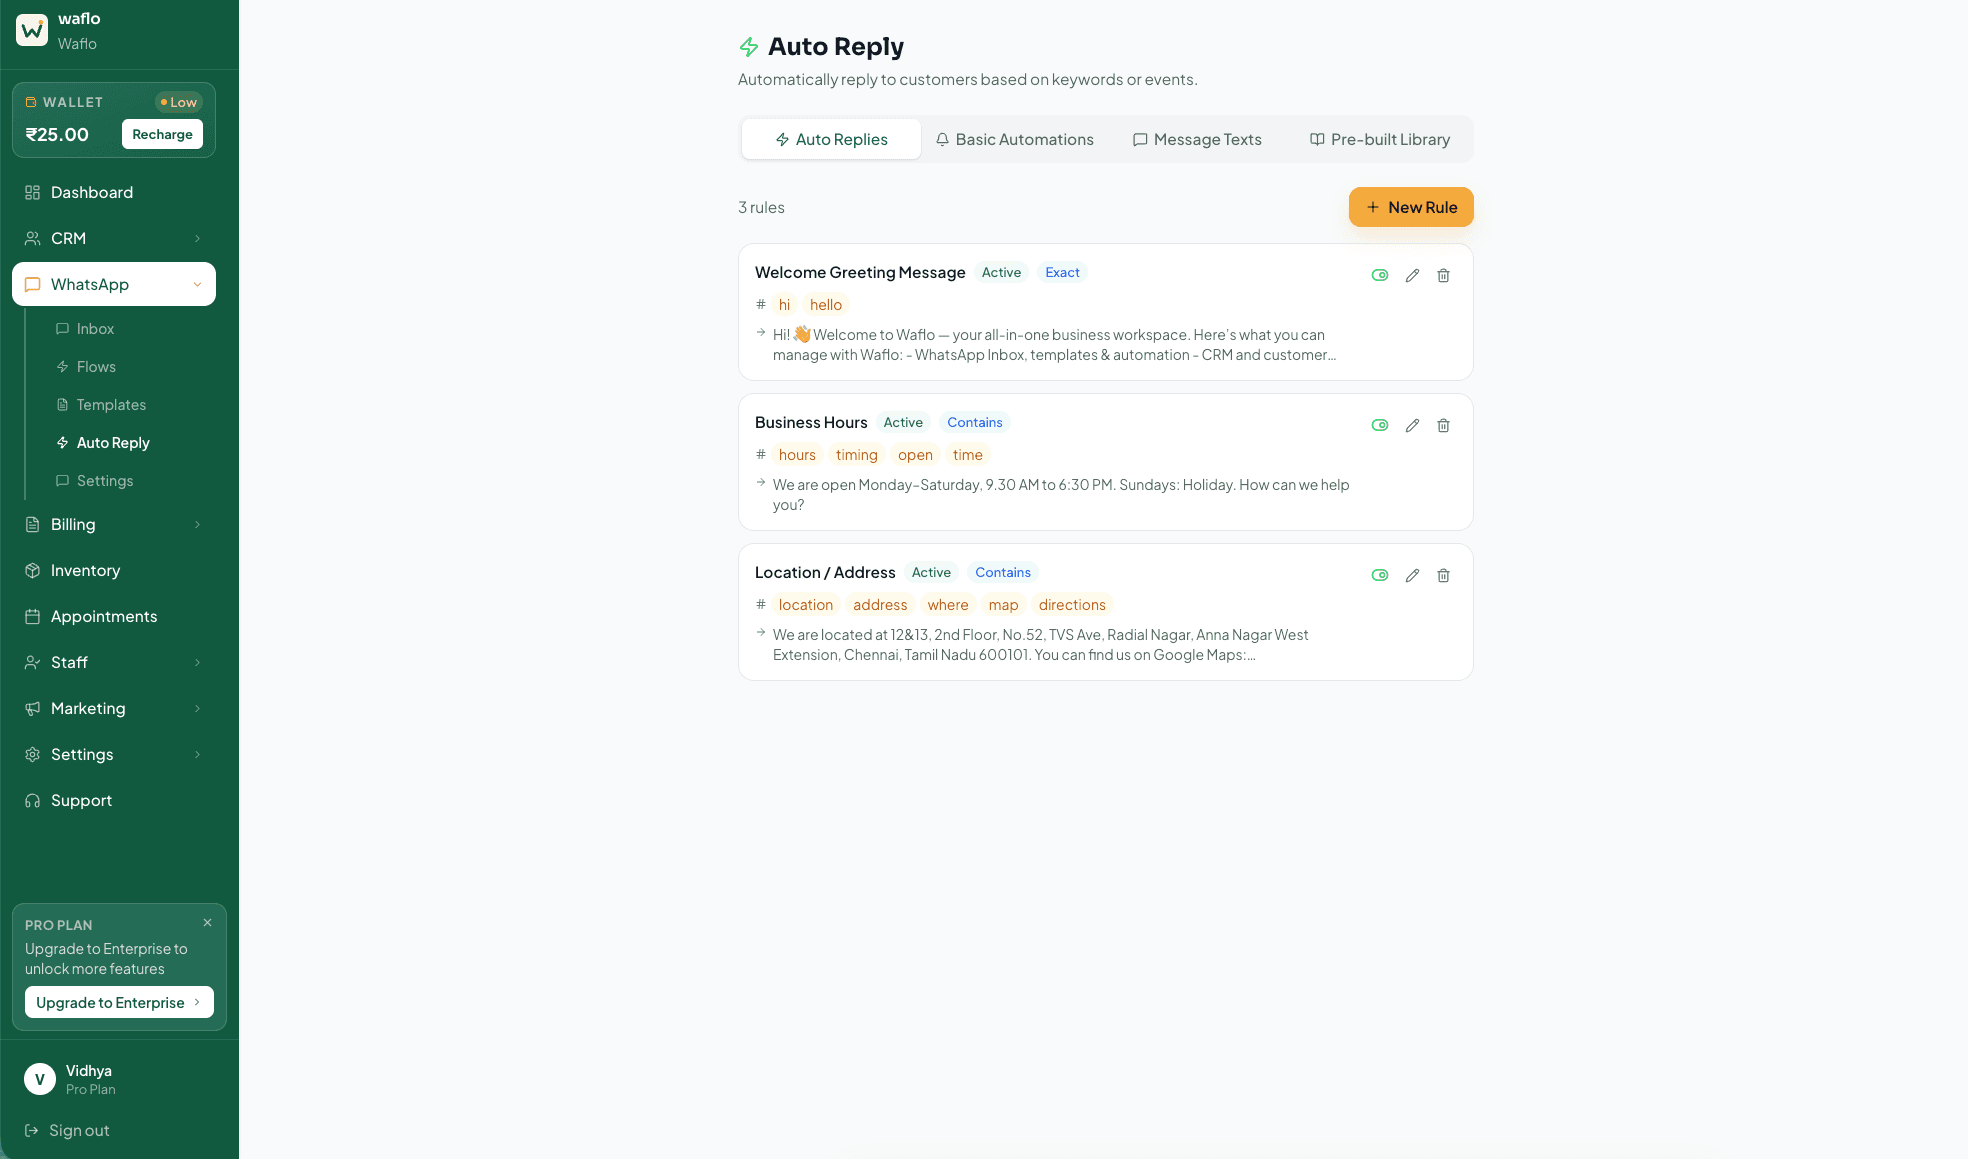This screenshot has width=1968, height=1159.
Task: Click the Low wallet status badge
Action: tap(179, 102)
